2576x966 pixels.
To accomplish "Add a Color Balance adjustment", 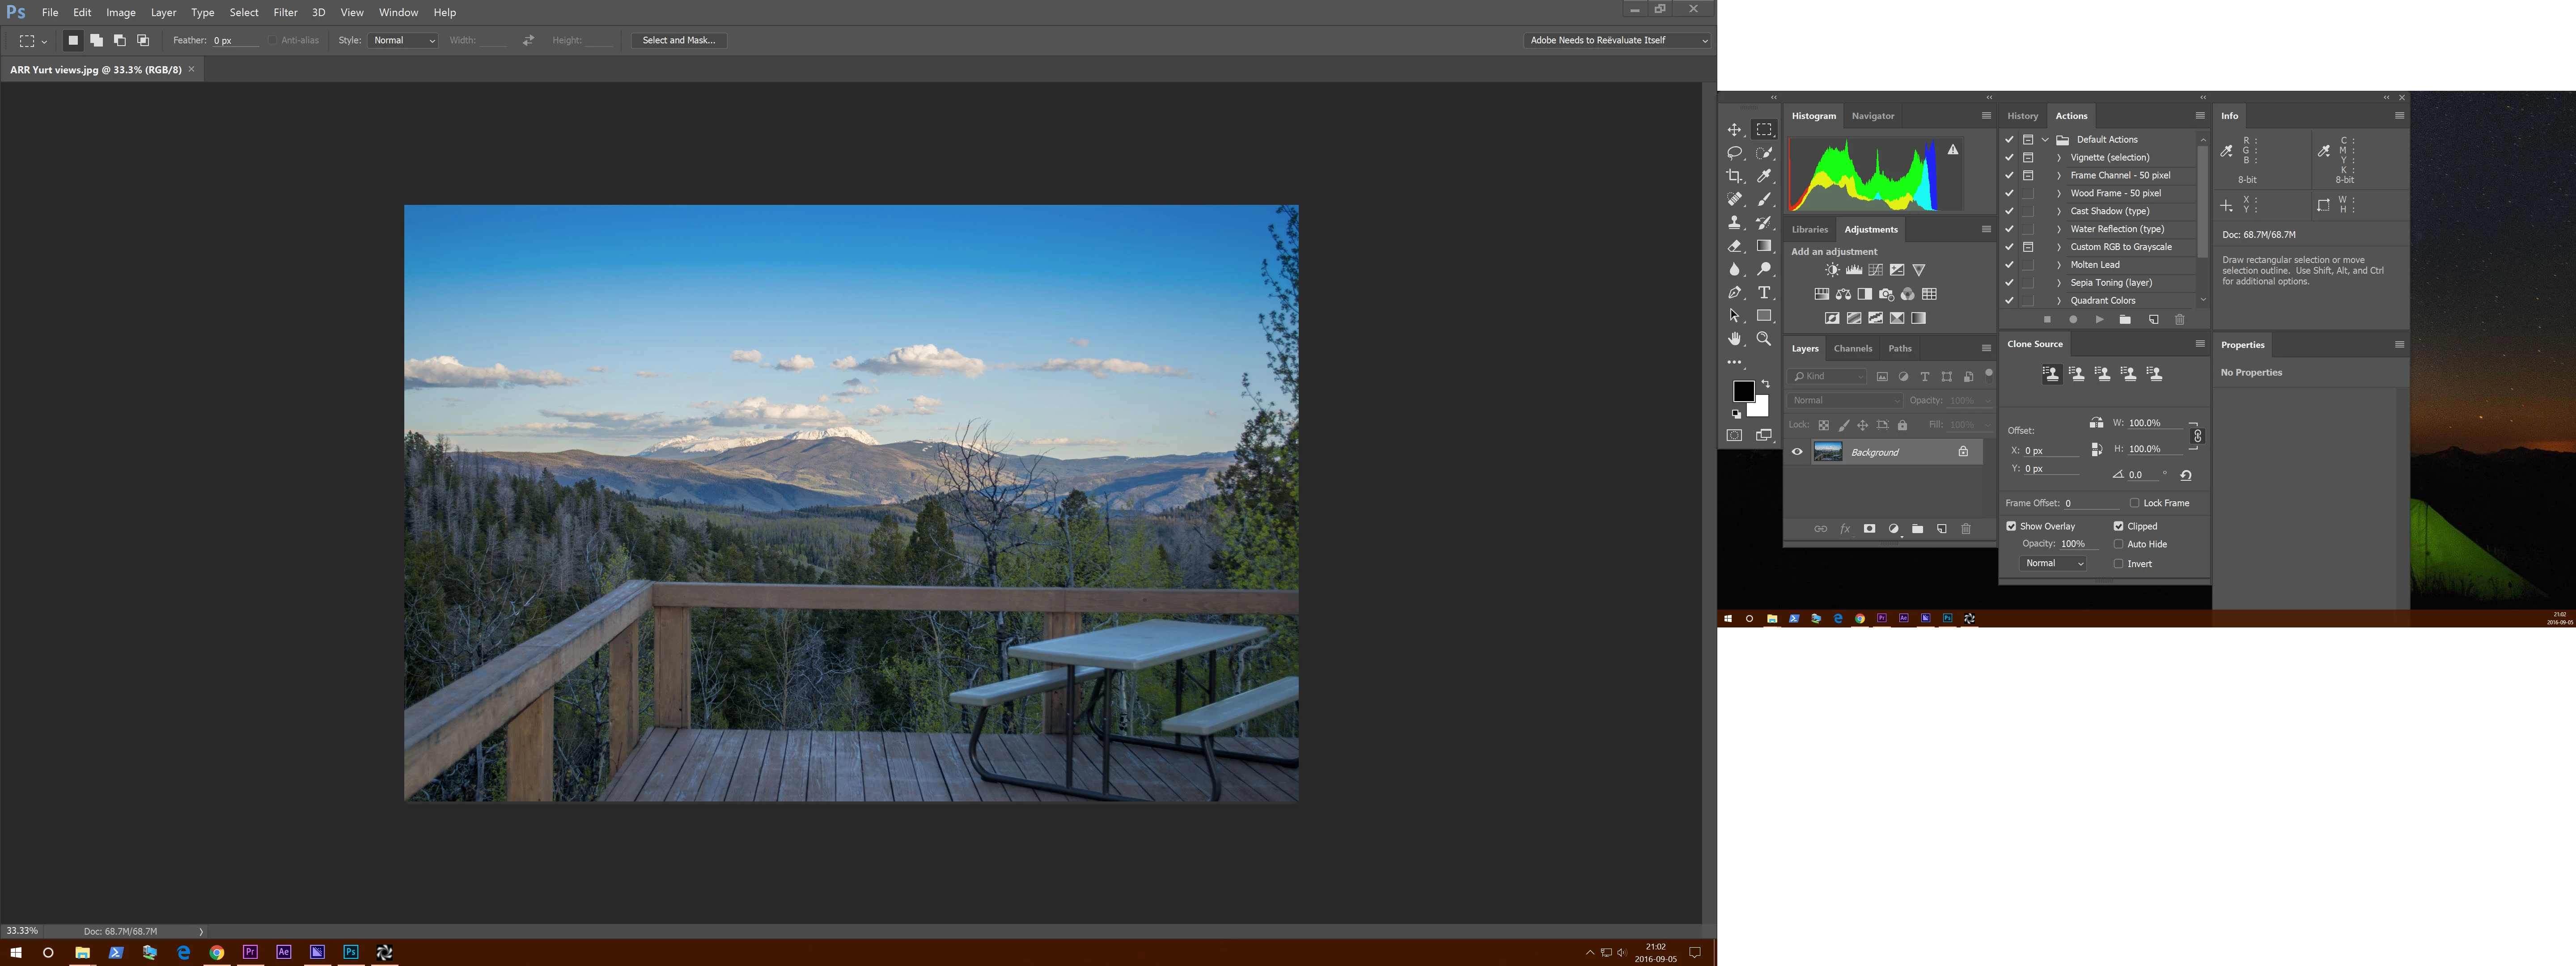I will tap(1843, 294).
